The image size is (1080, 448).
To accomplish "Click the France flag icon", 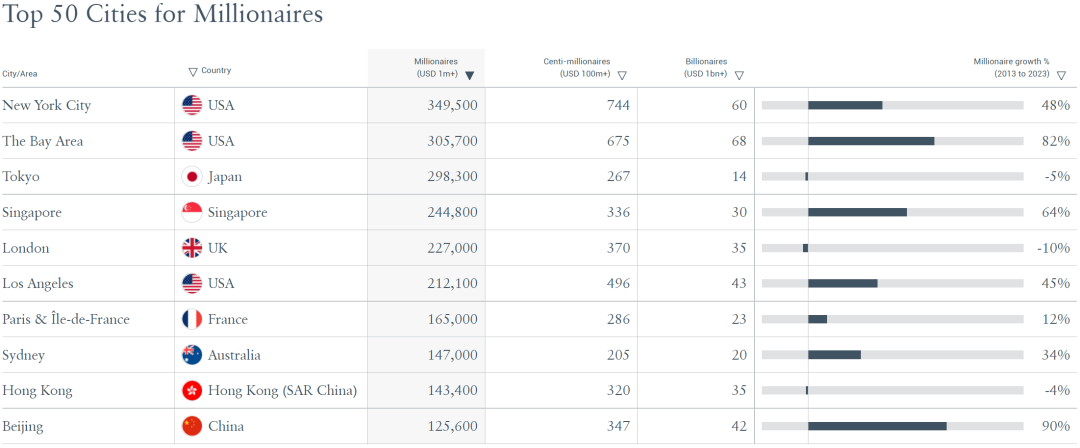I will pyautogui.click(x=192, y=320).
